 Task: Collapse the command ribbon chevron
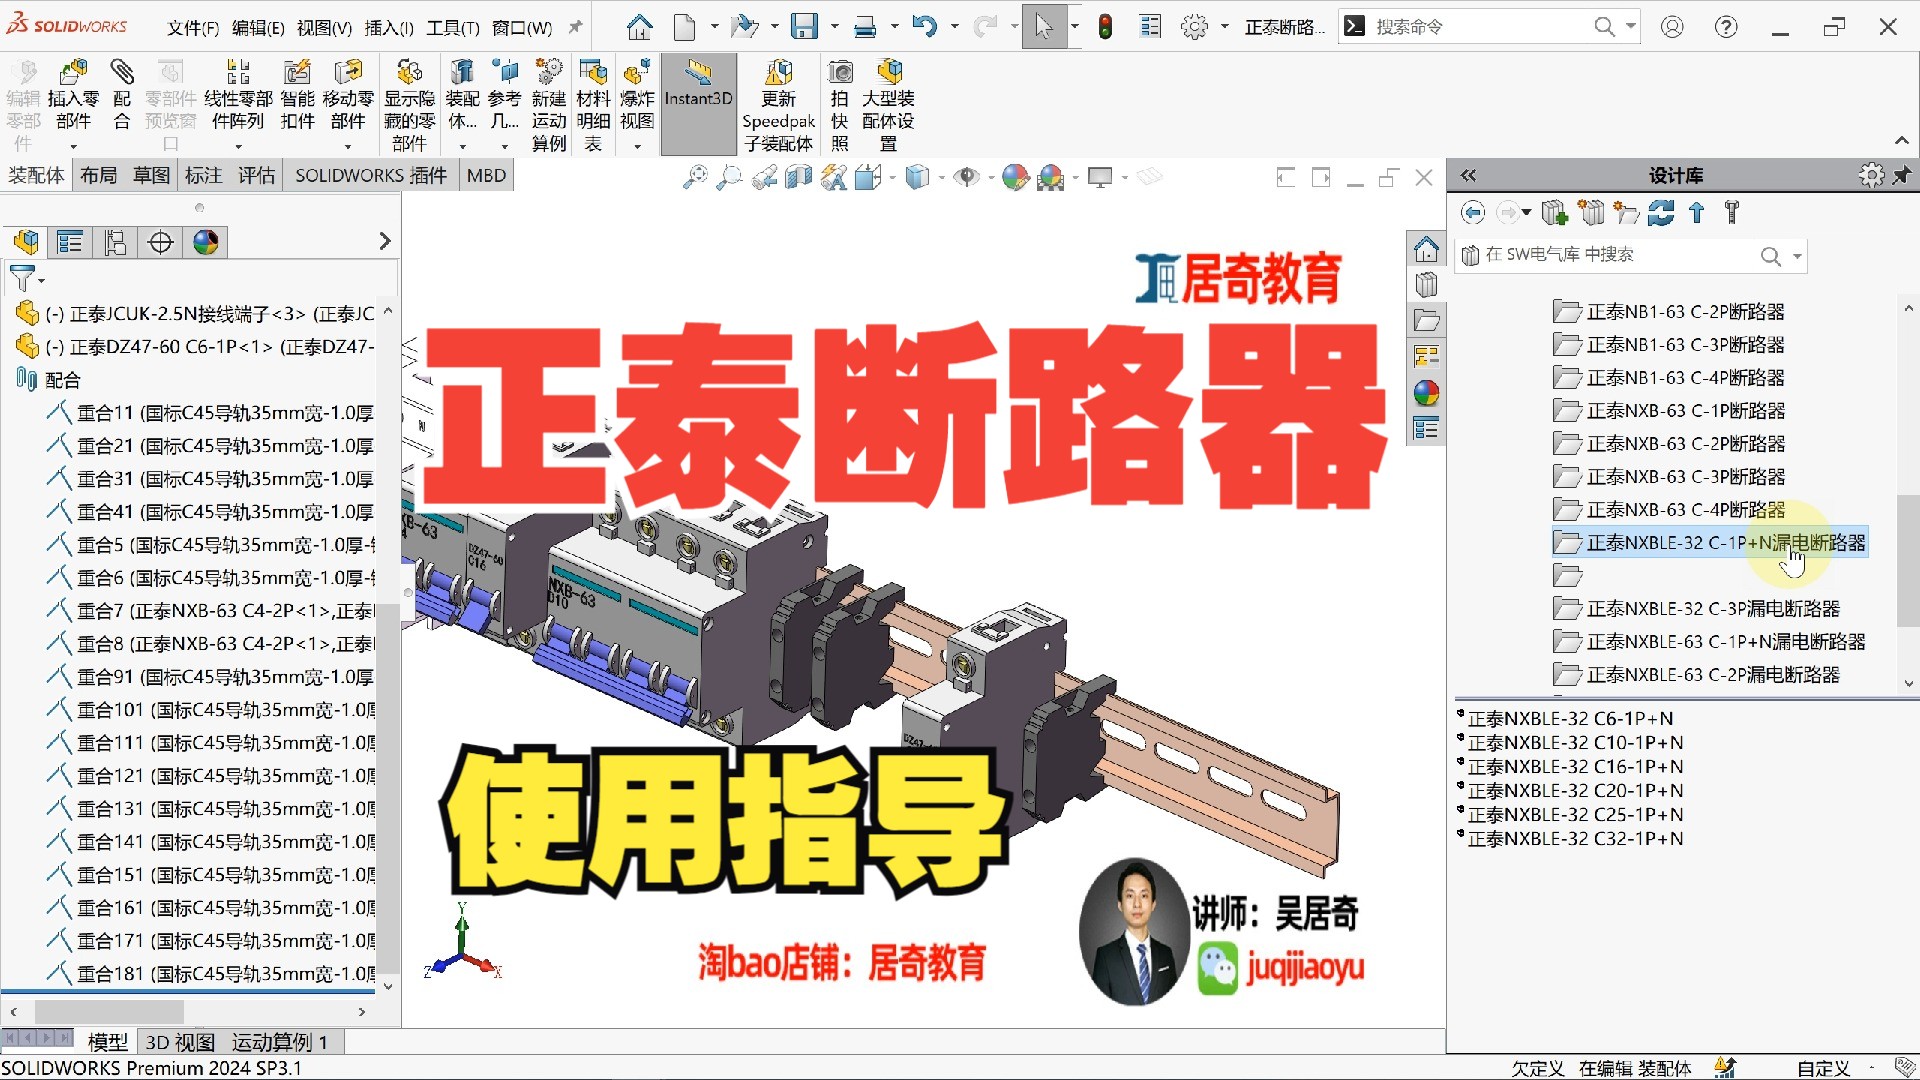click(x=1901, y=141)
